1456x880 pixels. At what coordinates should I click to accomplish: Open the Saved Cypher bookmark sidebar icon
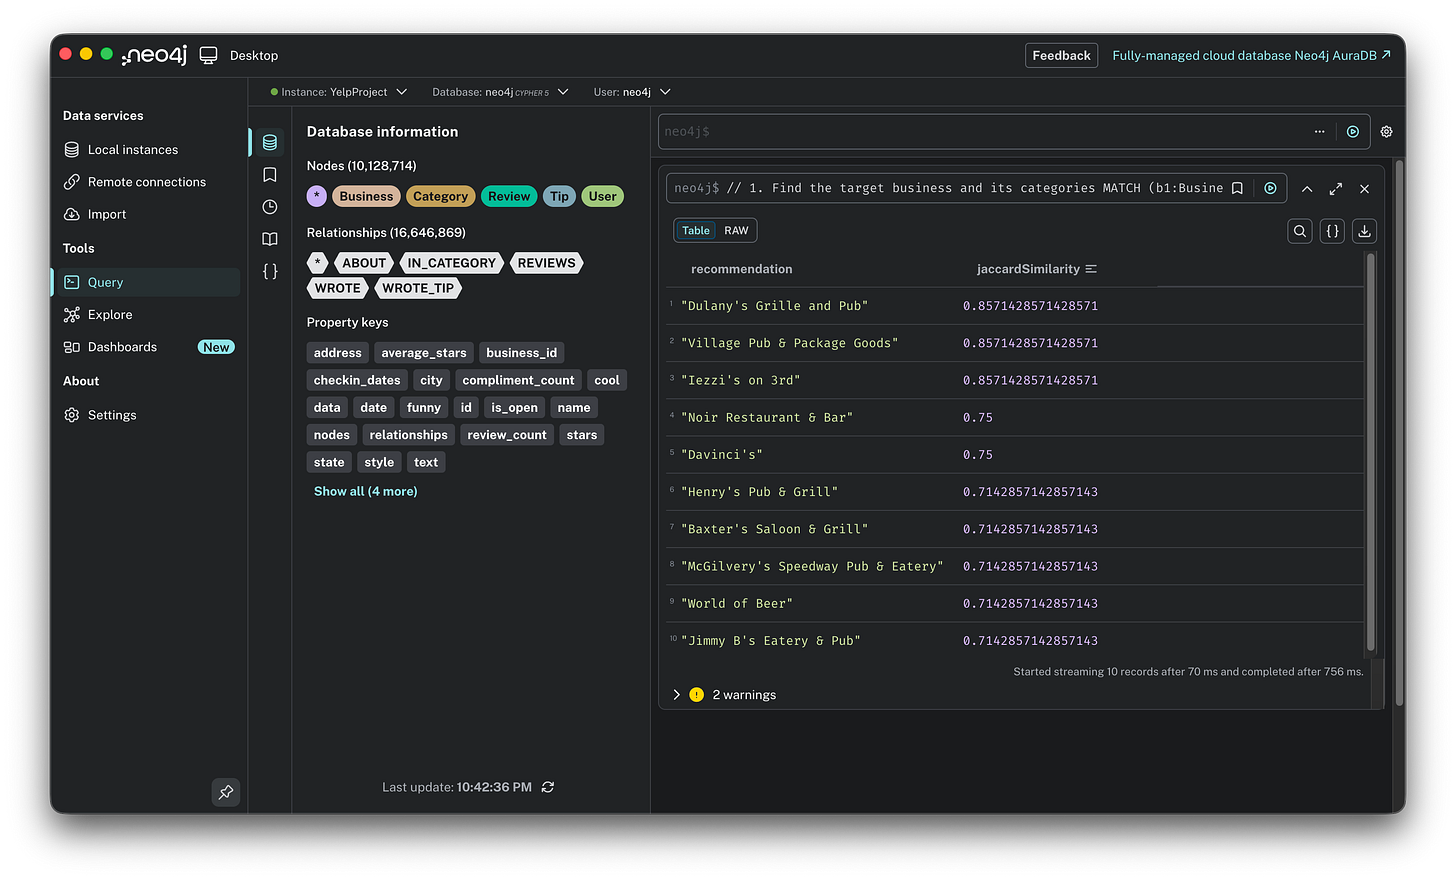[270, 175]
